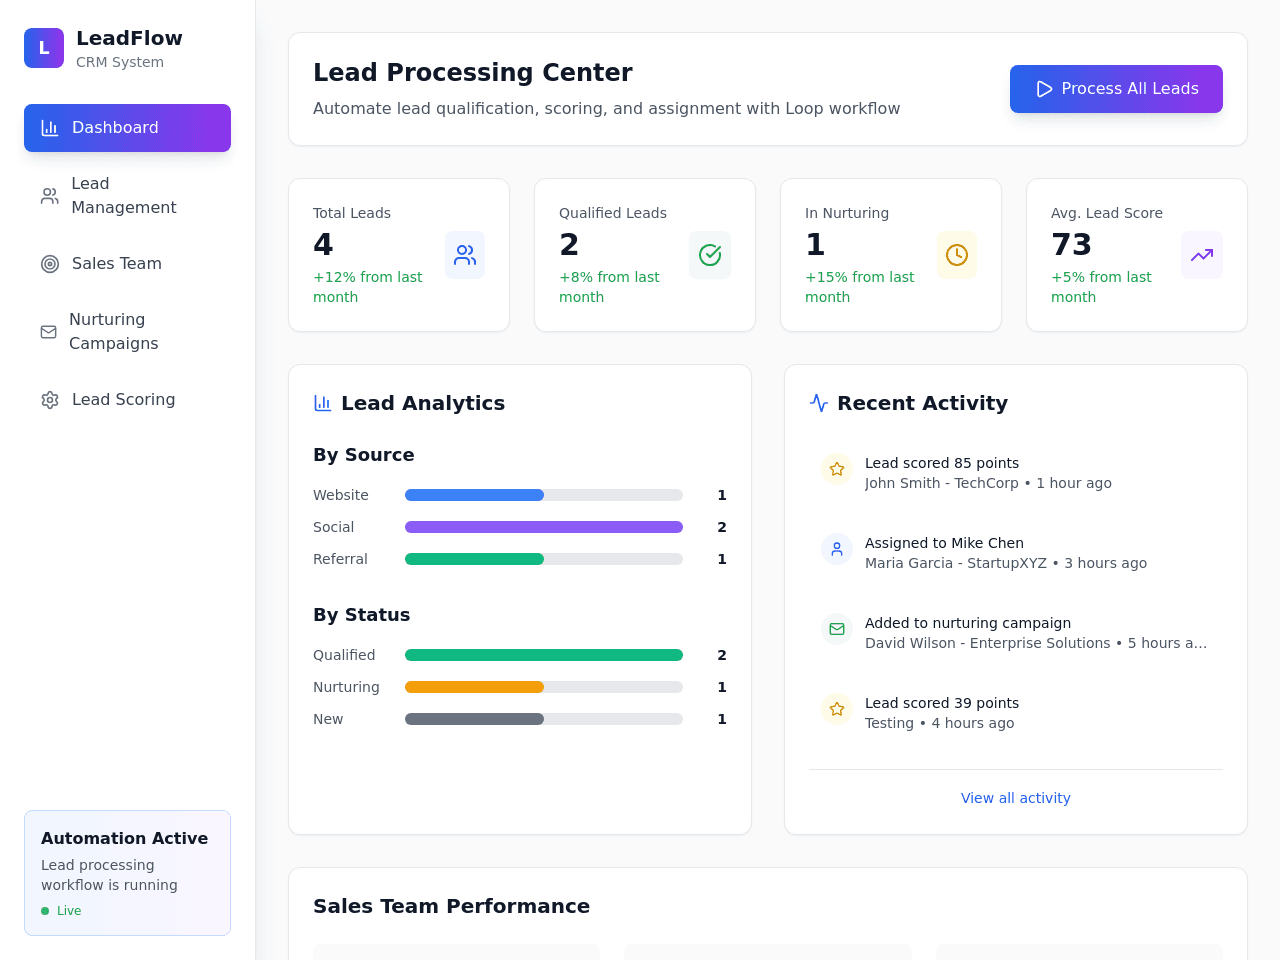Image resolution: width=1280 pixels, height=960 pixels.
Task: Click the play icon in Process All Leads
Action: pyautogui.click(x=1044, y=89)
